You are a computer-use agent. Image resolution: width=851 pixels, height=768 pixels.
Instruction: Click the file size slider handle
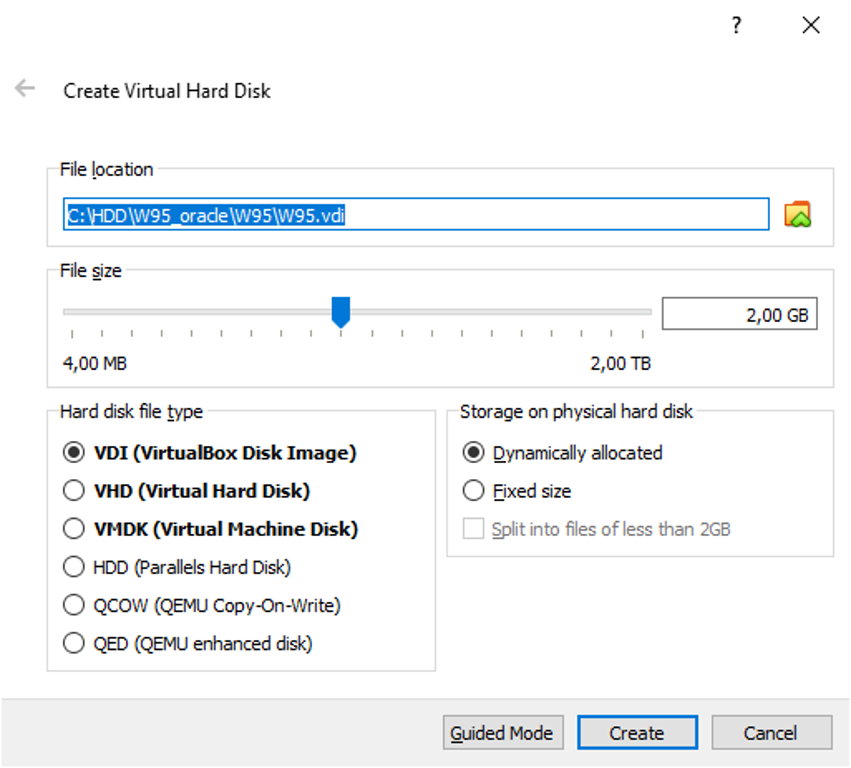coord(341,311)
